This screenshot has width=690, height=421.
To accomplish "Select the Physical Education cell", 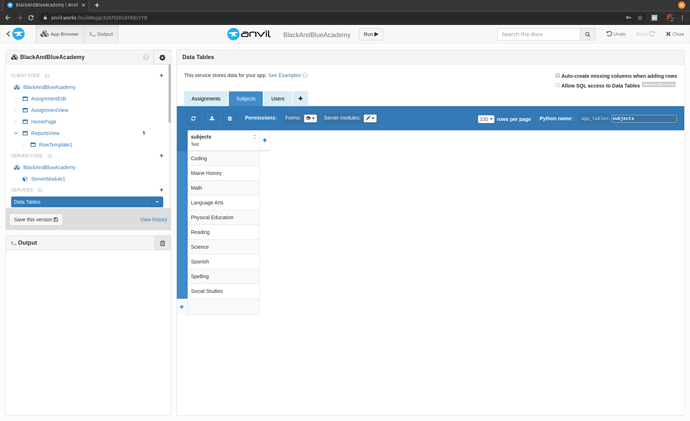I will [224, 217].
